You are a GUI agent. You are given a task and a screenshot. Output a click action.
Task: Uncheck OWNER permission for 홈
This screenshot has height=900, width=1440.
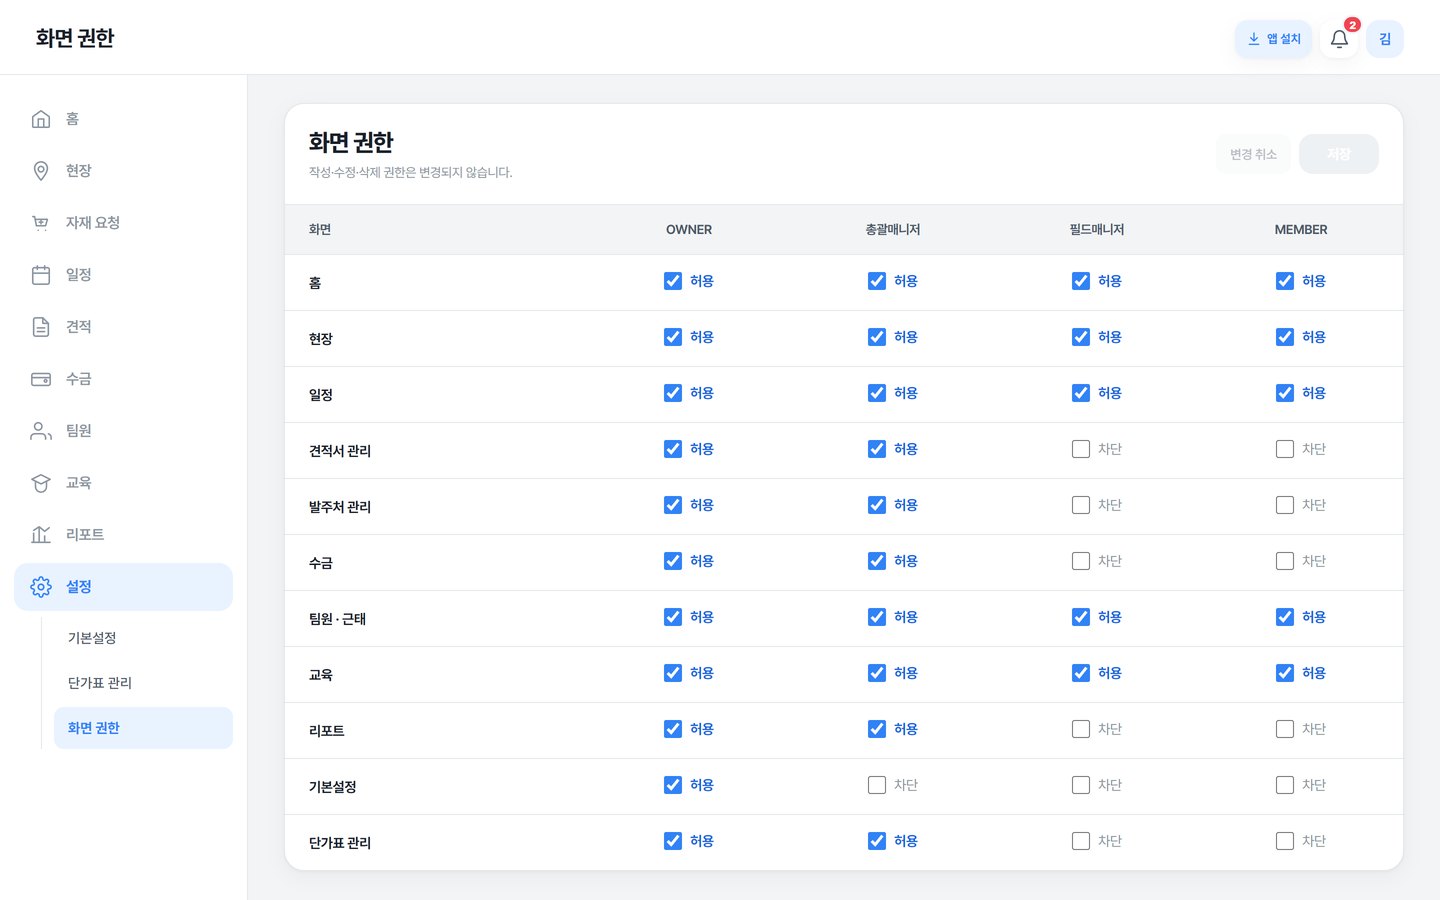[x=673, y=281]
